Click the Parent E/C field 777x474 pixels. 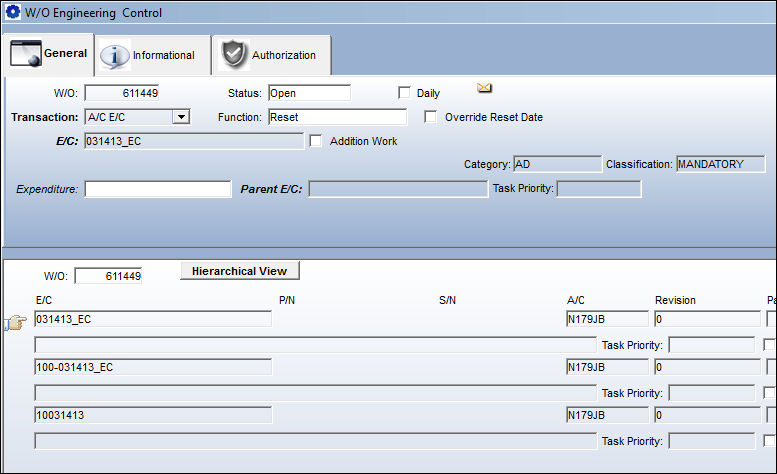pos(398,189)
